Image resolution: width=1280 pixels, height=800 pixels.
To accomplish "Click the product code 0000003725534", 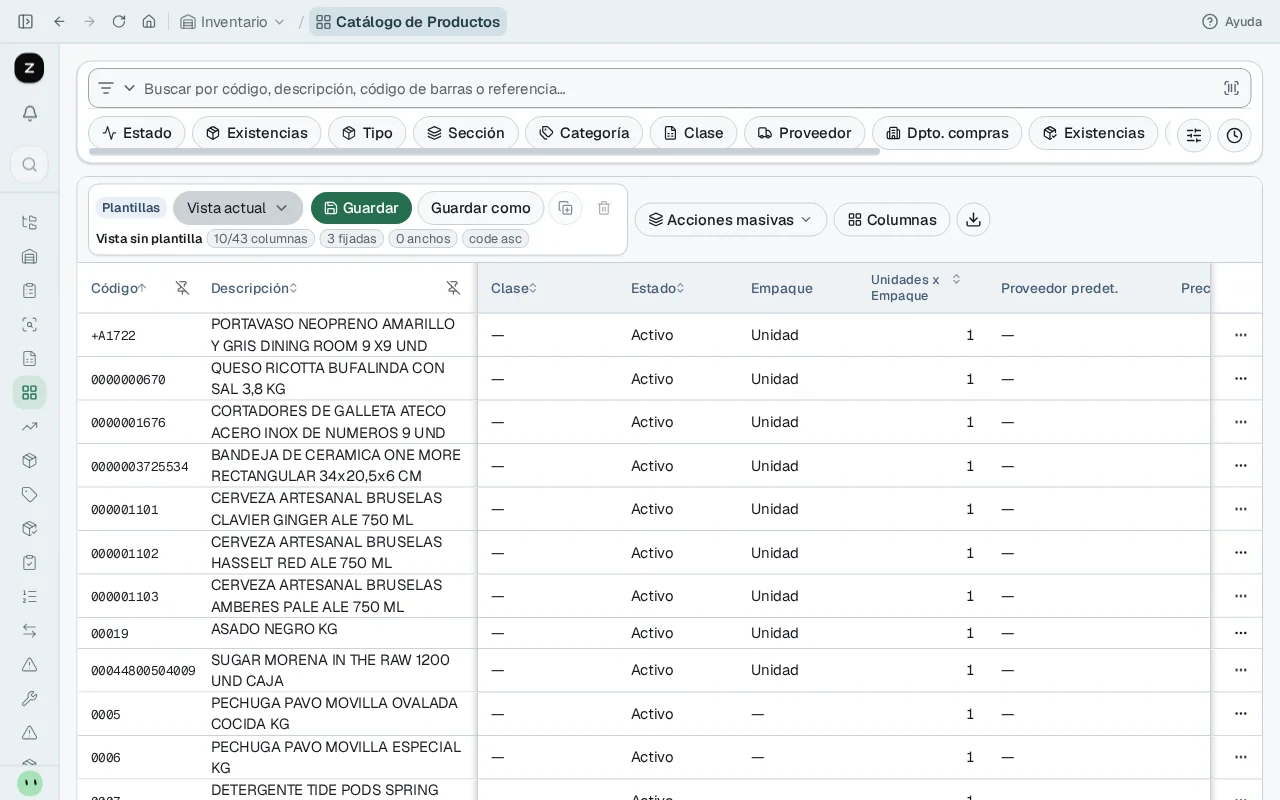I will tap(140, 467).
